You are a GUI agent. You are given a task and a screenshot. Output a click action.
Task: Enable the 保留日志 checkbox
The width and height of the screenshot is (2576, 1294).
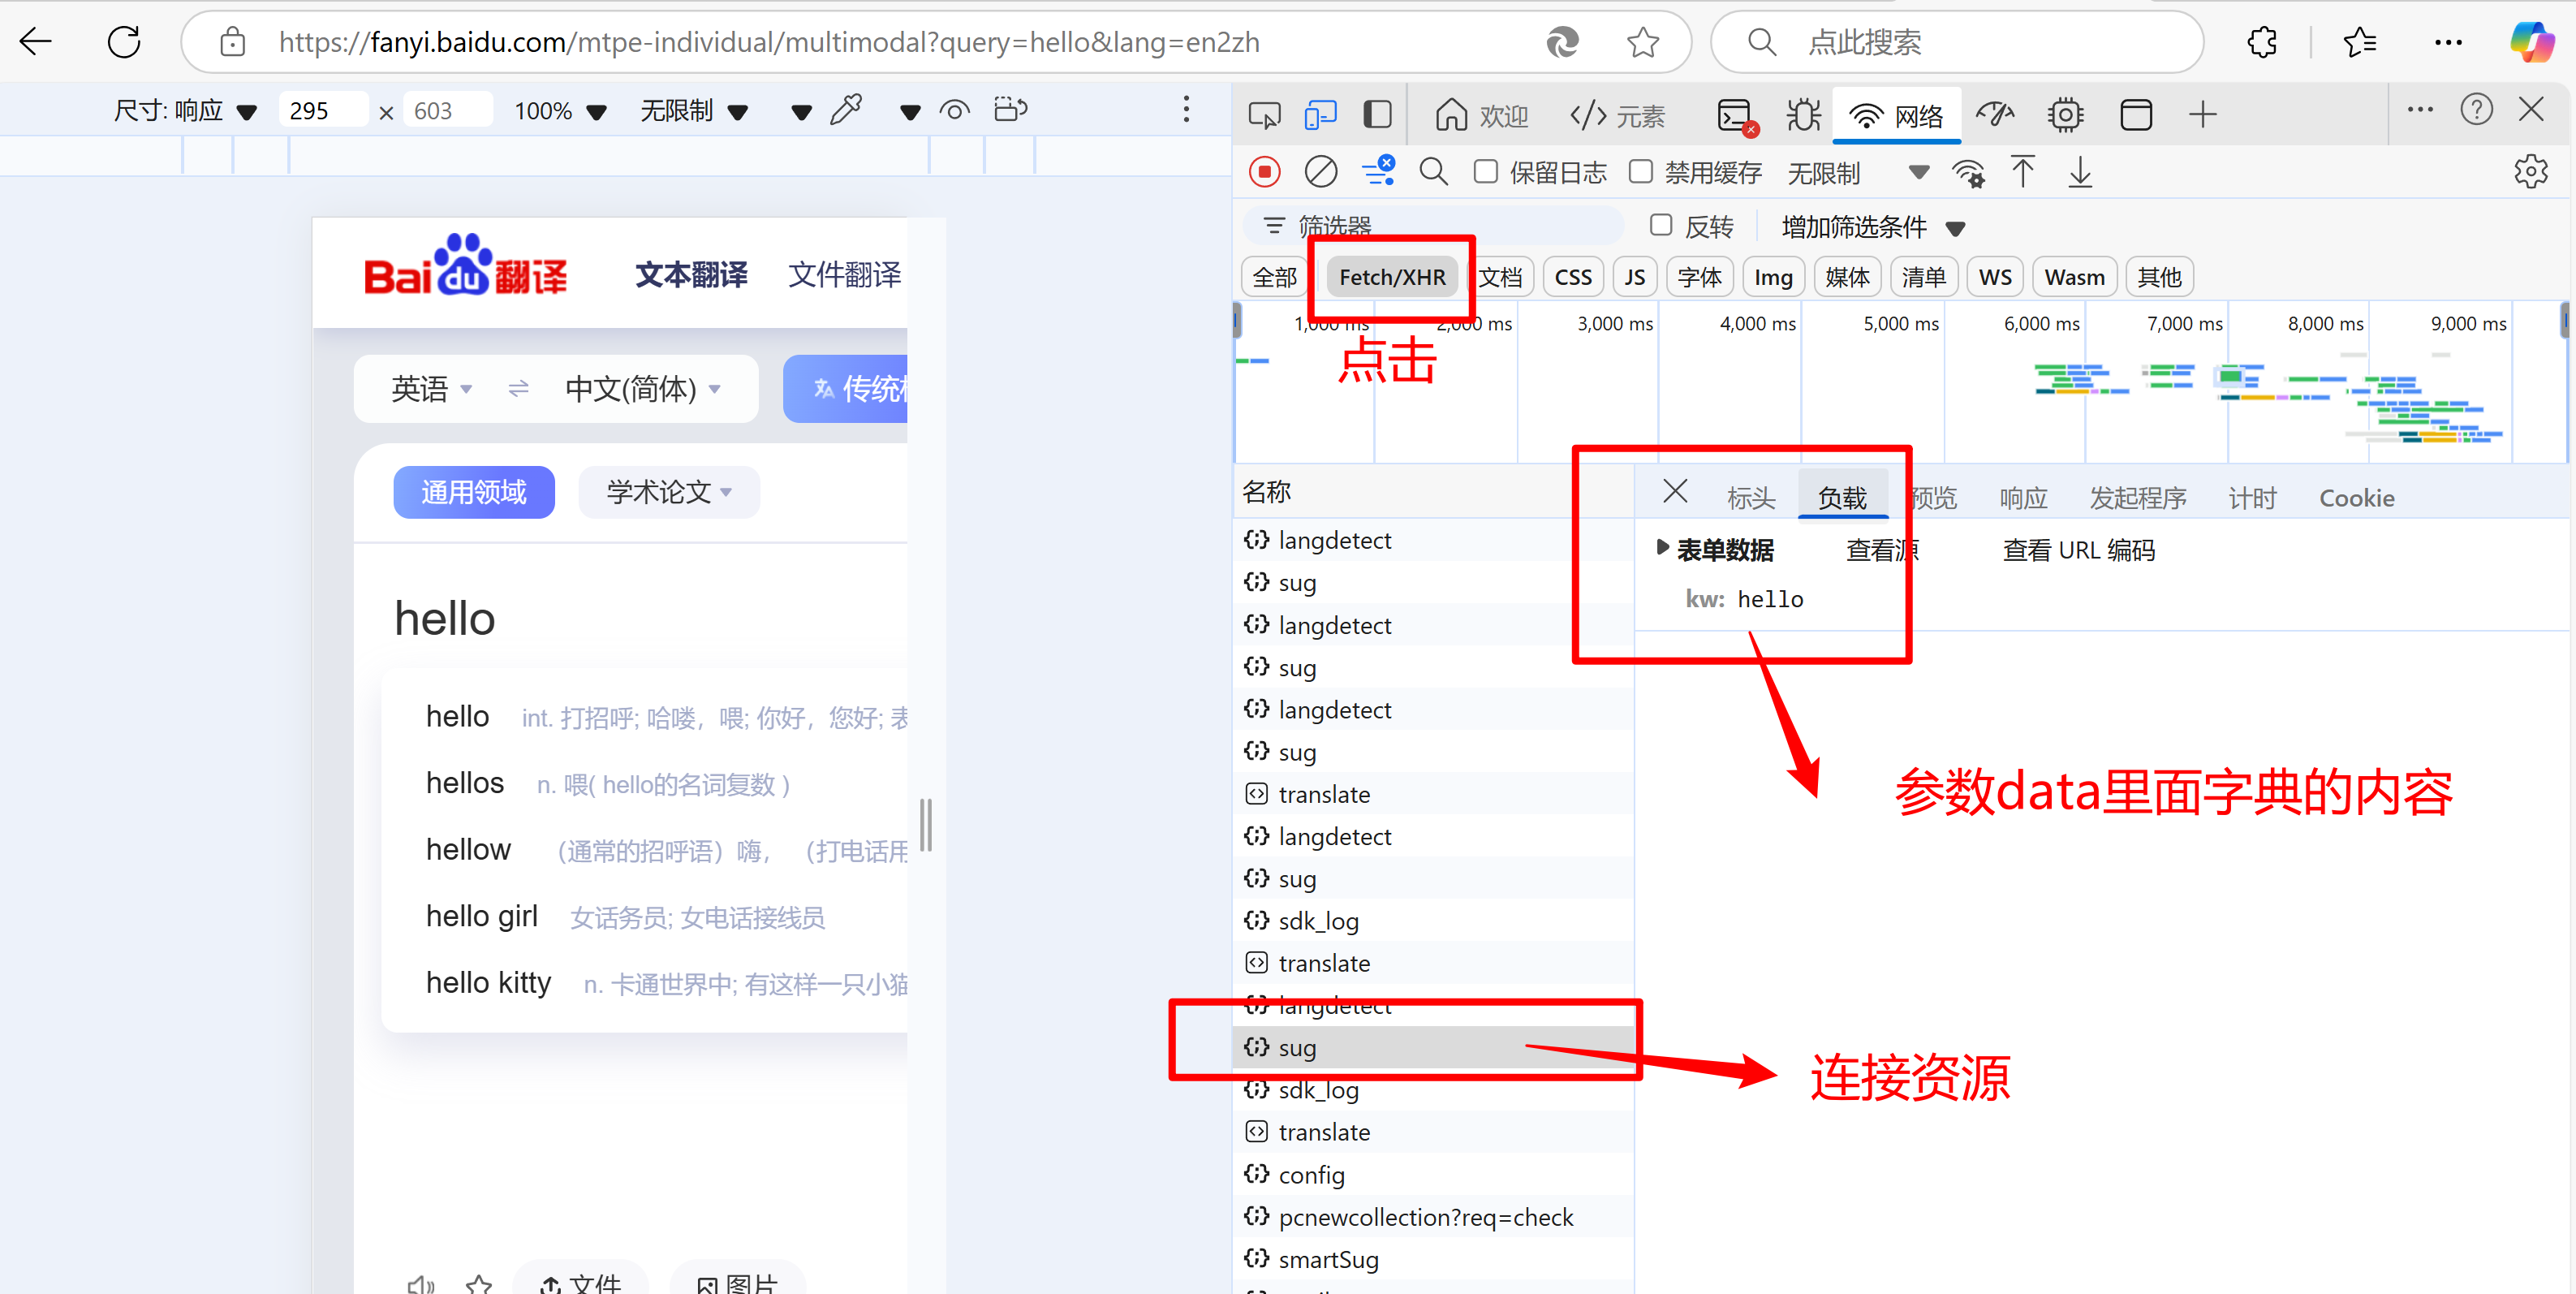pos(1486,172)
